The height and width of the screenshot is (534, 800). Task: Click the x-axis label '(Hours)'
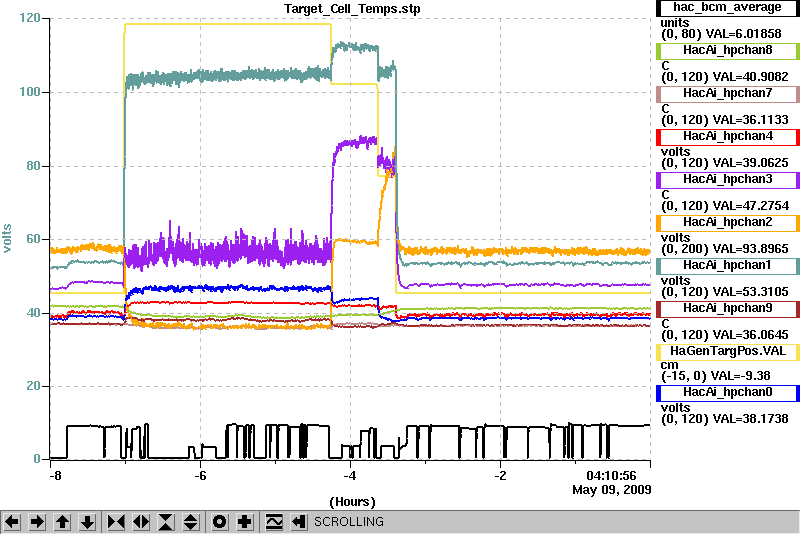pos(353,502)
